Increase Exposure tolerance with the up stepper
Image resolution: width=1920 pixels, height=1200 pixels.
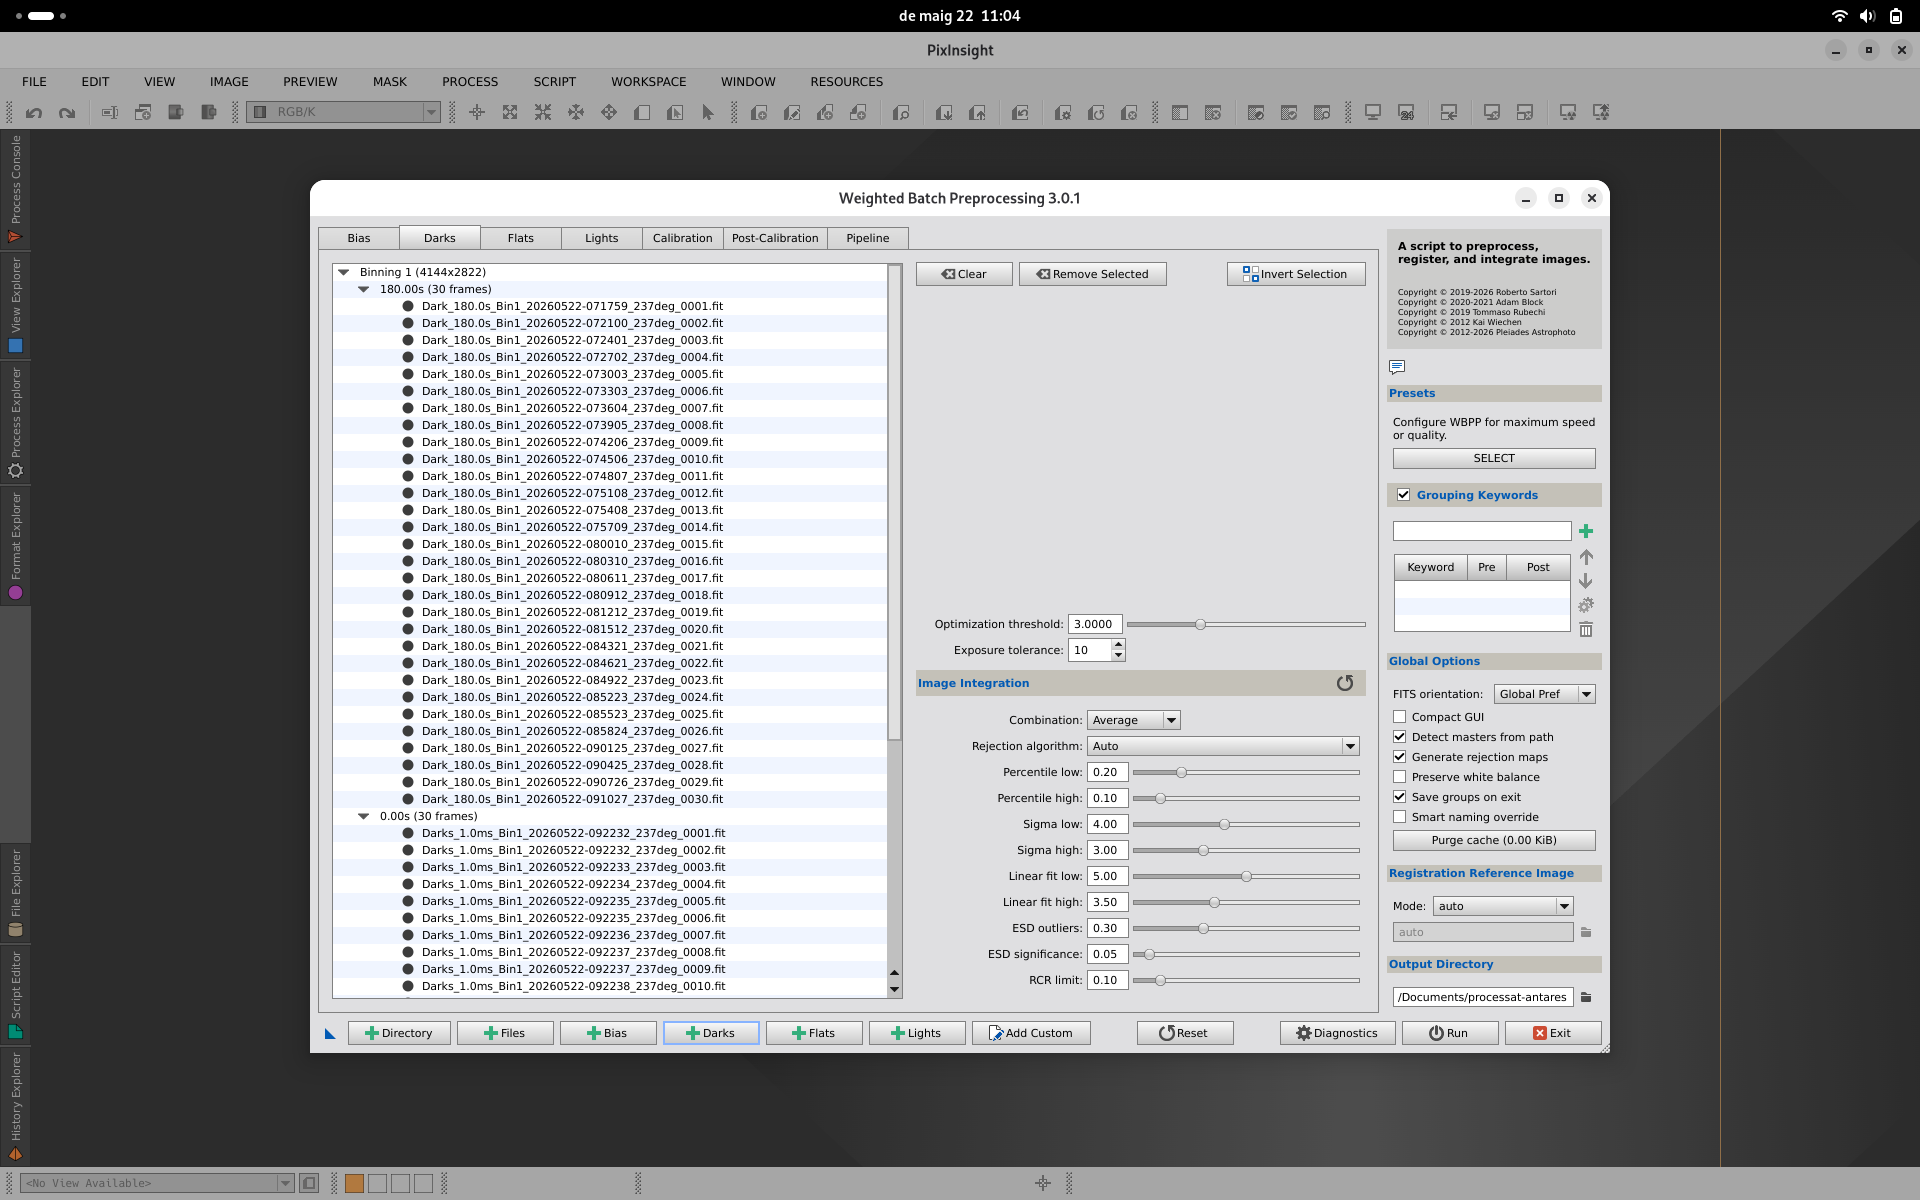coord(1118,645)
